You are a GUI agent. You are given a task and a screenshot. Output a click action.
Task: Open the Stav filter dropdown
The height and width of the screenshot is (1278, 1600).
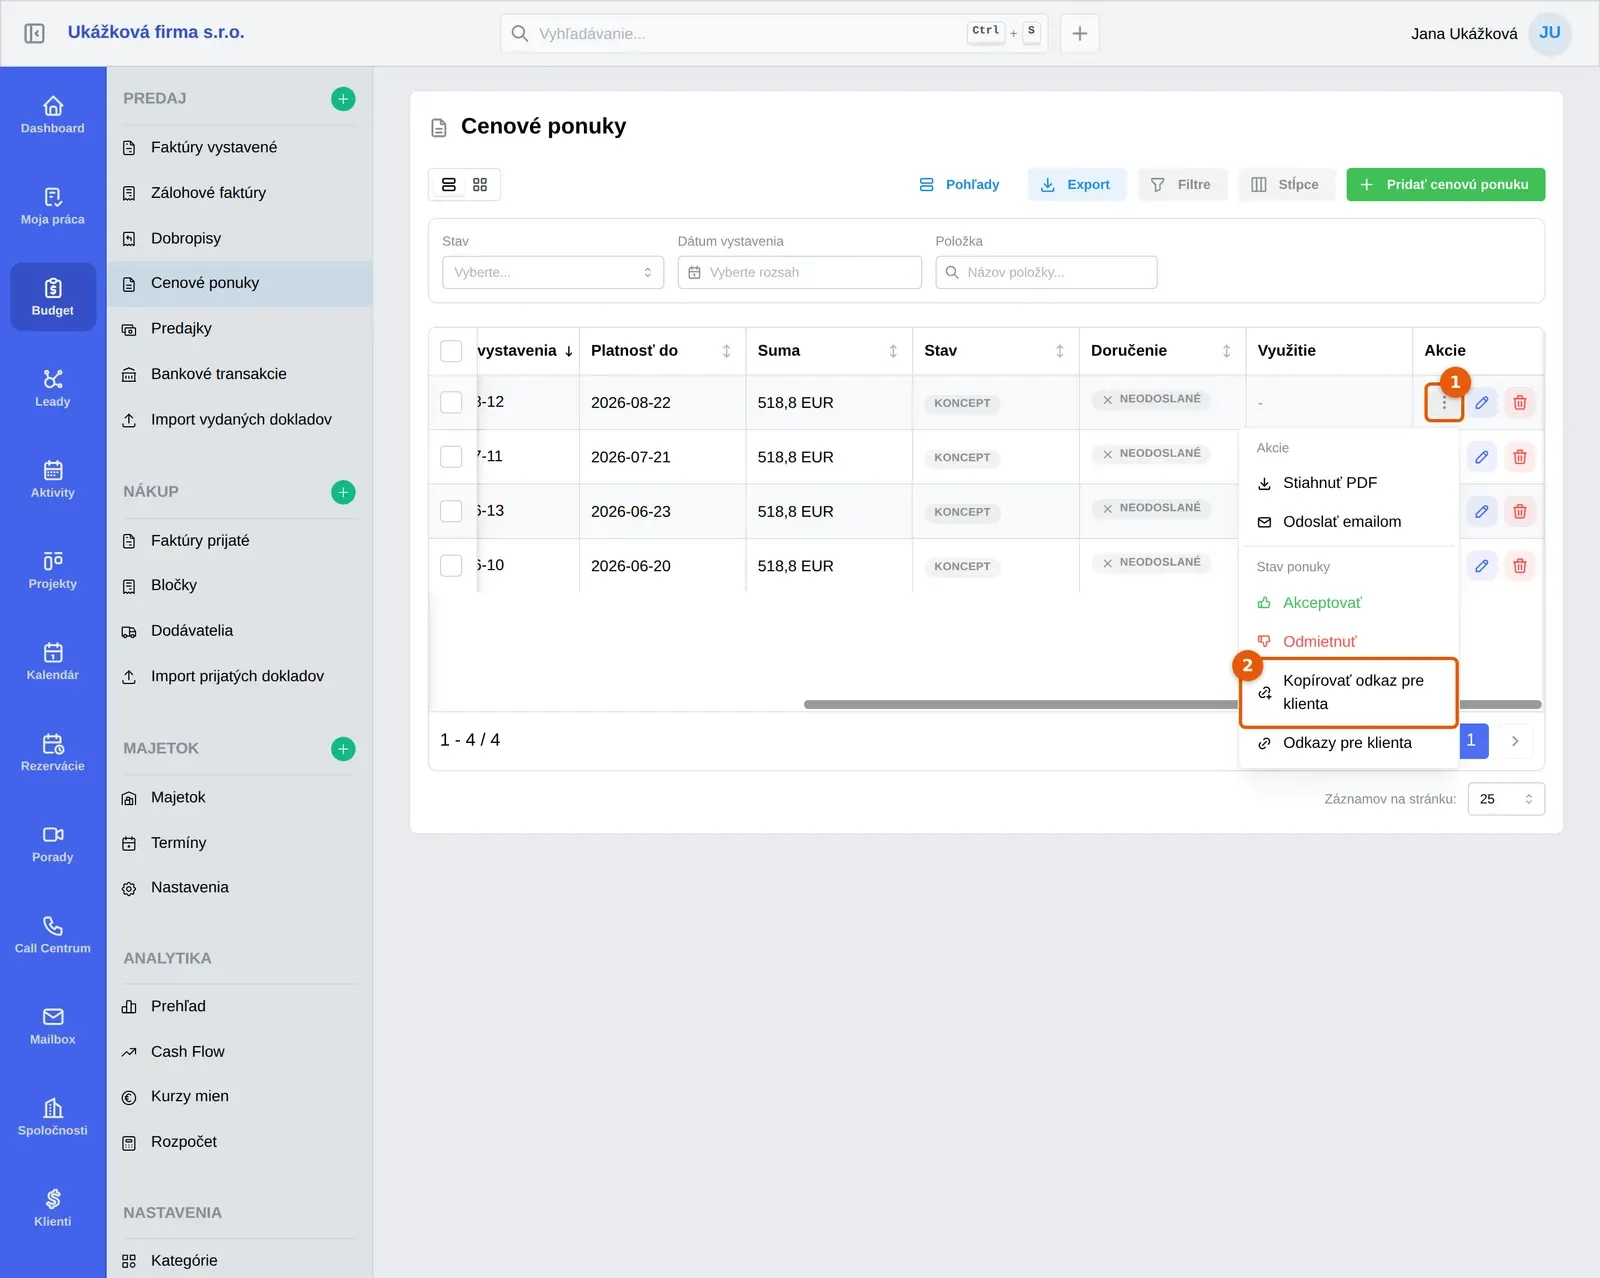[553, 272]
